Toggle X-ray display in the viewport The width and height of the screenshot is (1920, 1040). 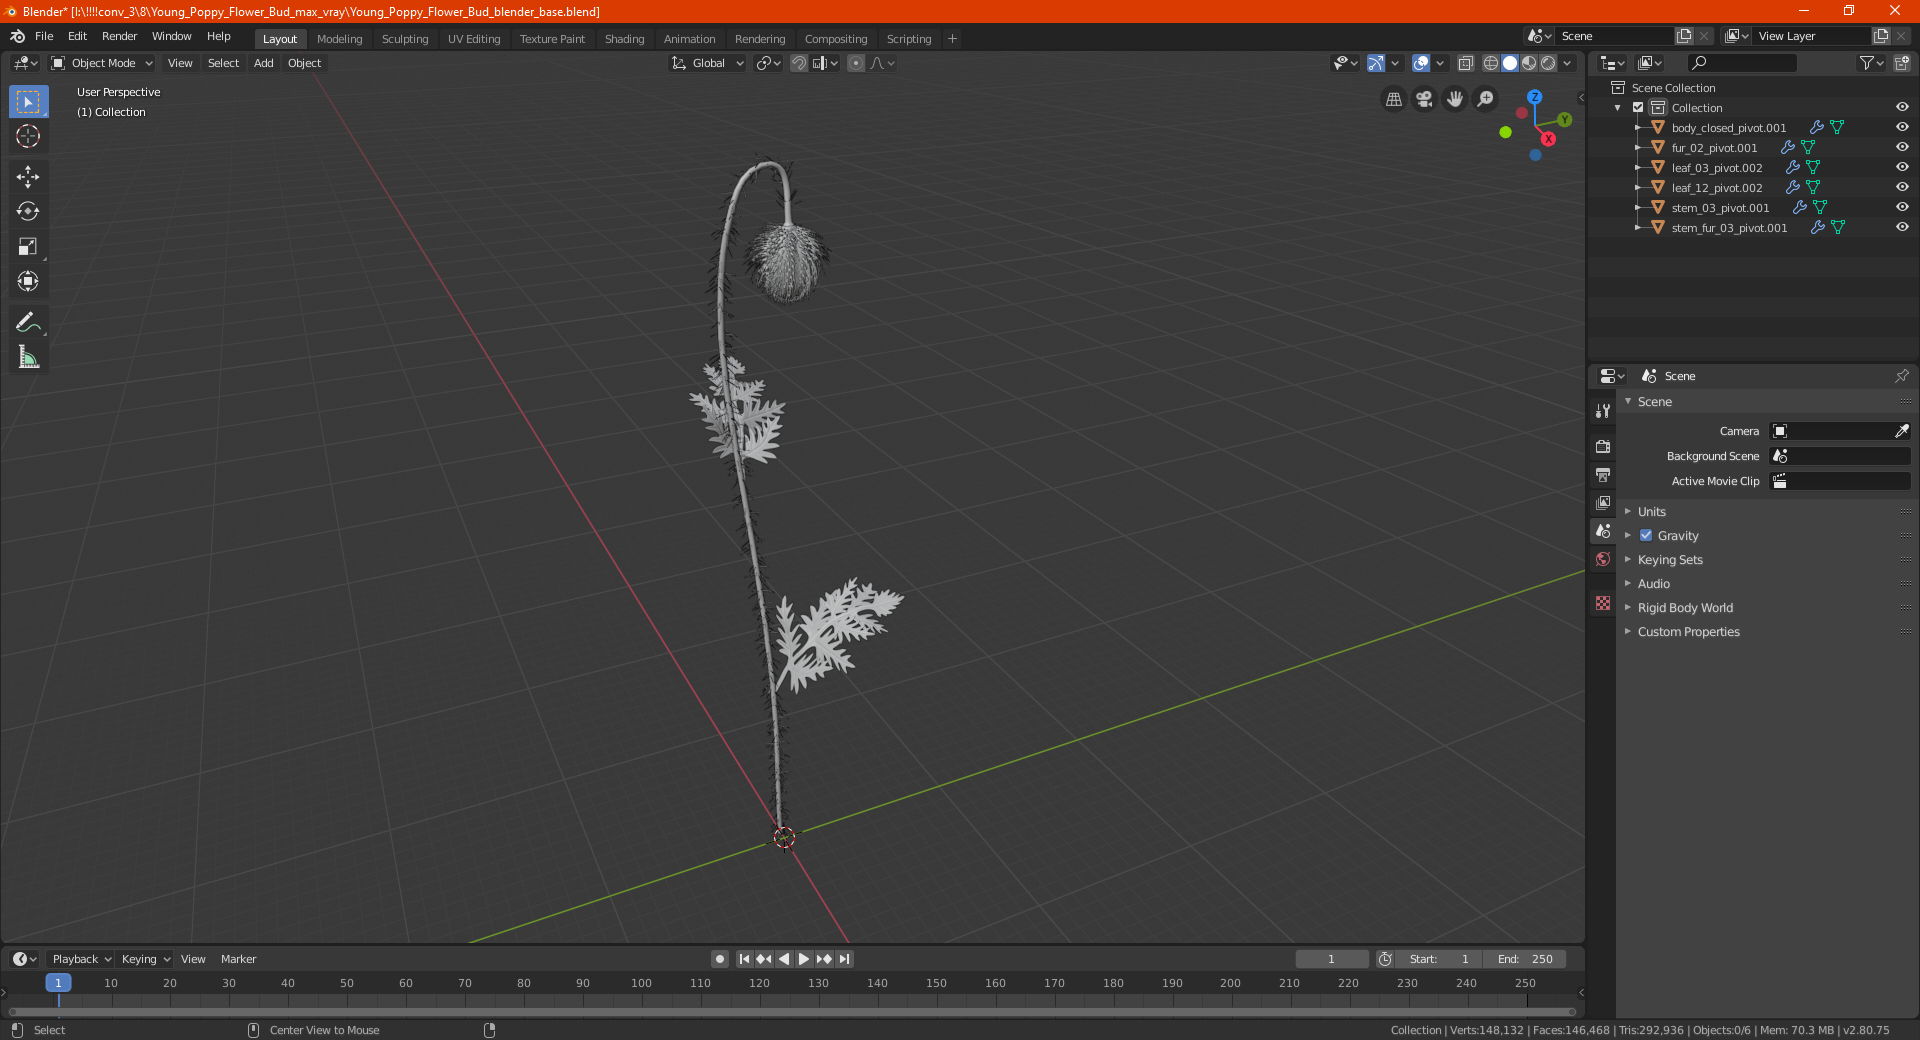click(1465, 63)
